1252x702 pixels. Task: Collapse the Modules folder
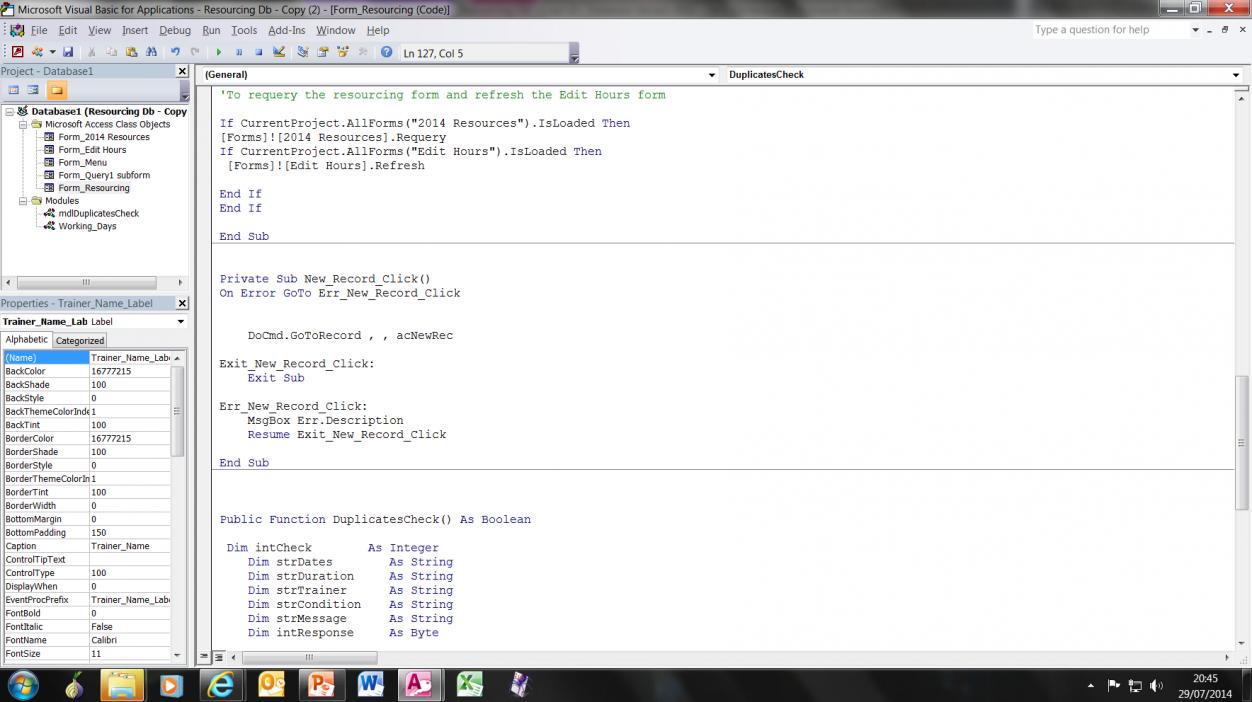point(23,200)
